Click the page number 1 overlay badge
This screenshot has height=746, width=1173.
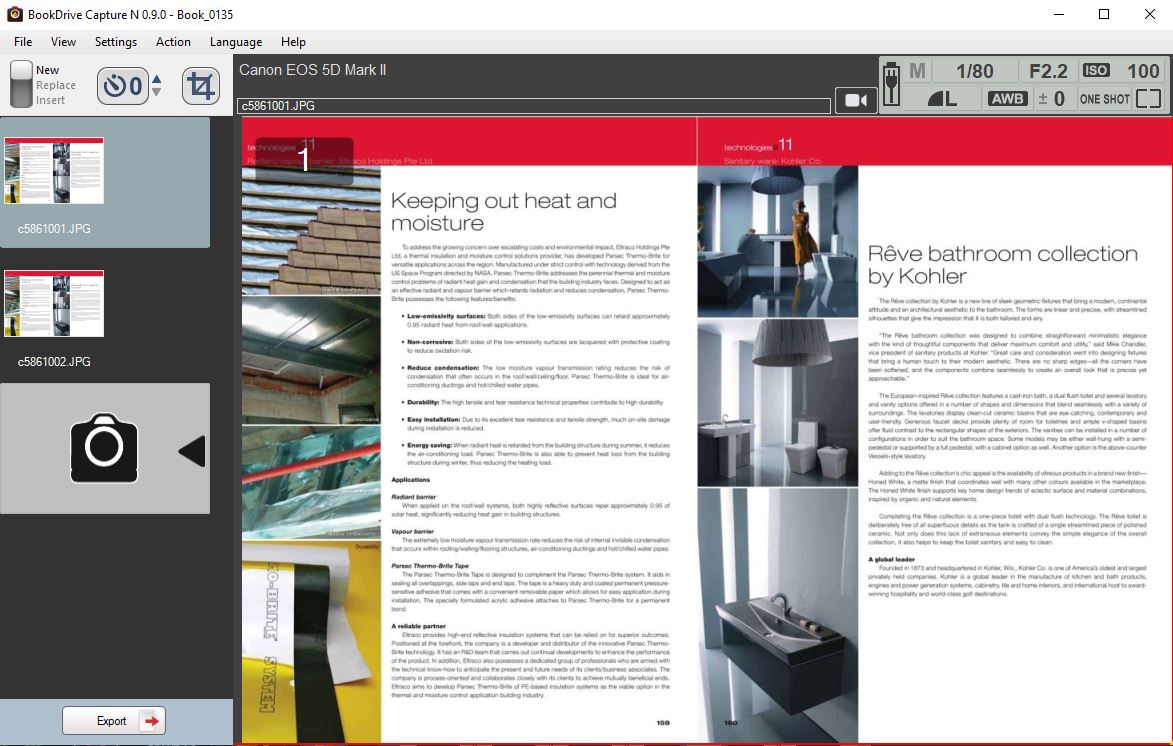304,160
